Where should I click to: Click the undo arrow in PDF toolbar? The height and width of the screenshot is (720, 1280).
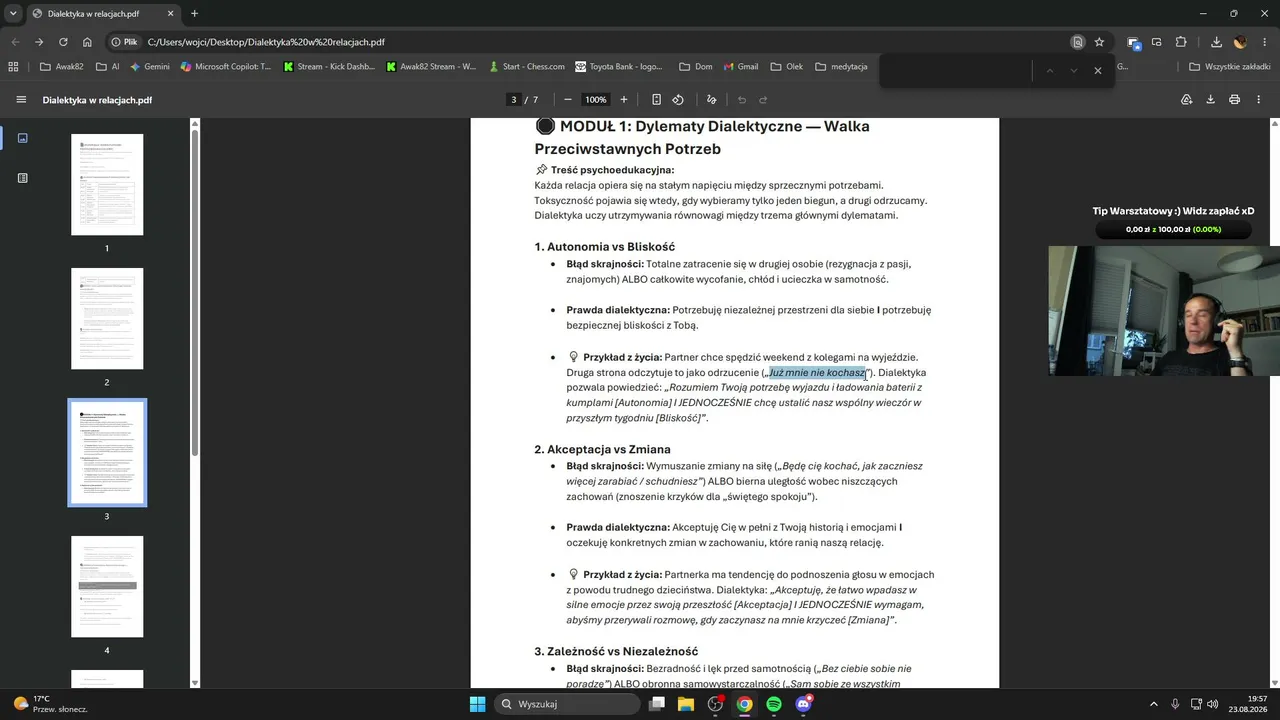coord(742,100)
